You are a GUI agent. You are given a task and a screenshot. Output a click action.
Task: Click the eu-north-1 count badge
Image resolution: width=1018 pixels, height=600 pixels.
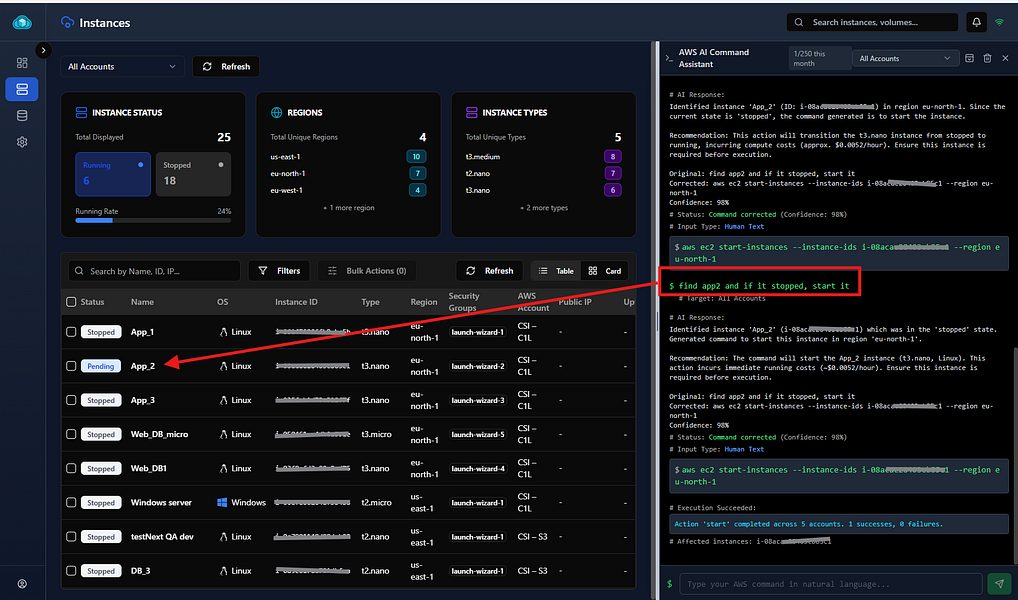[417, 173]
